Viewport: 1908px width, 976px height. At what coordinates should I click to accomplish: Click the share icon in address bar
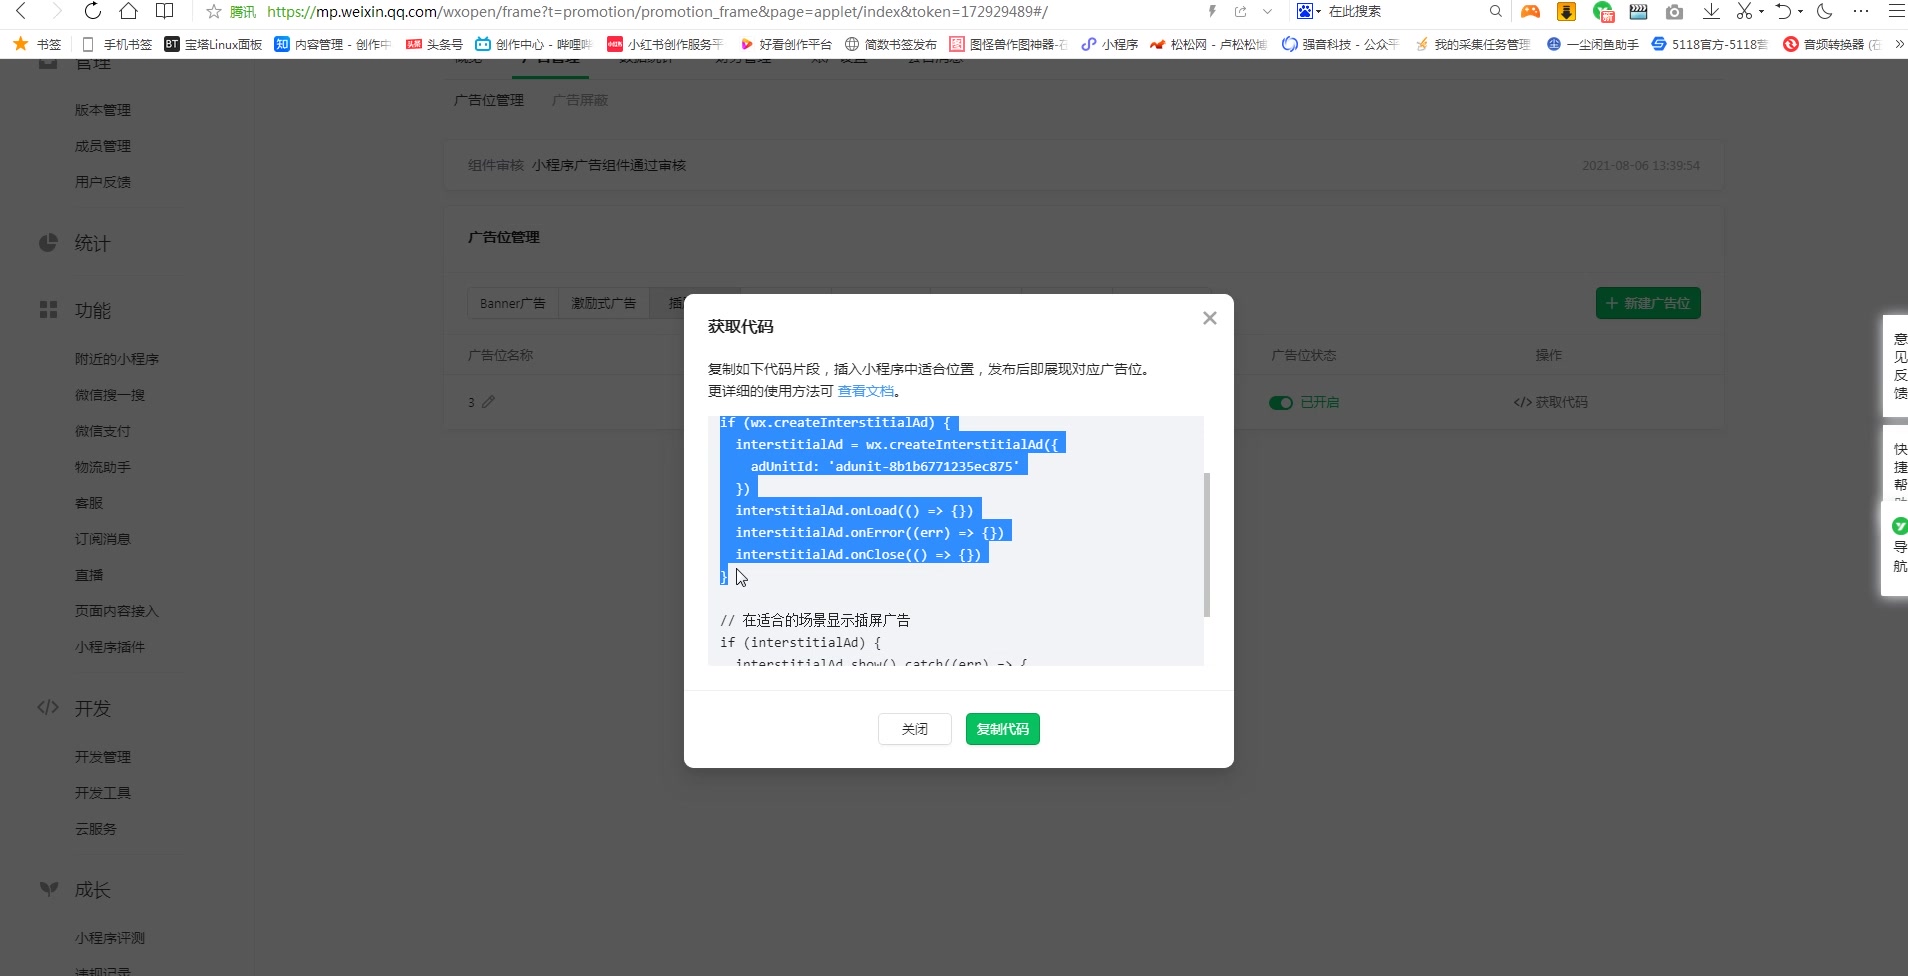(1240, 12)
